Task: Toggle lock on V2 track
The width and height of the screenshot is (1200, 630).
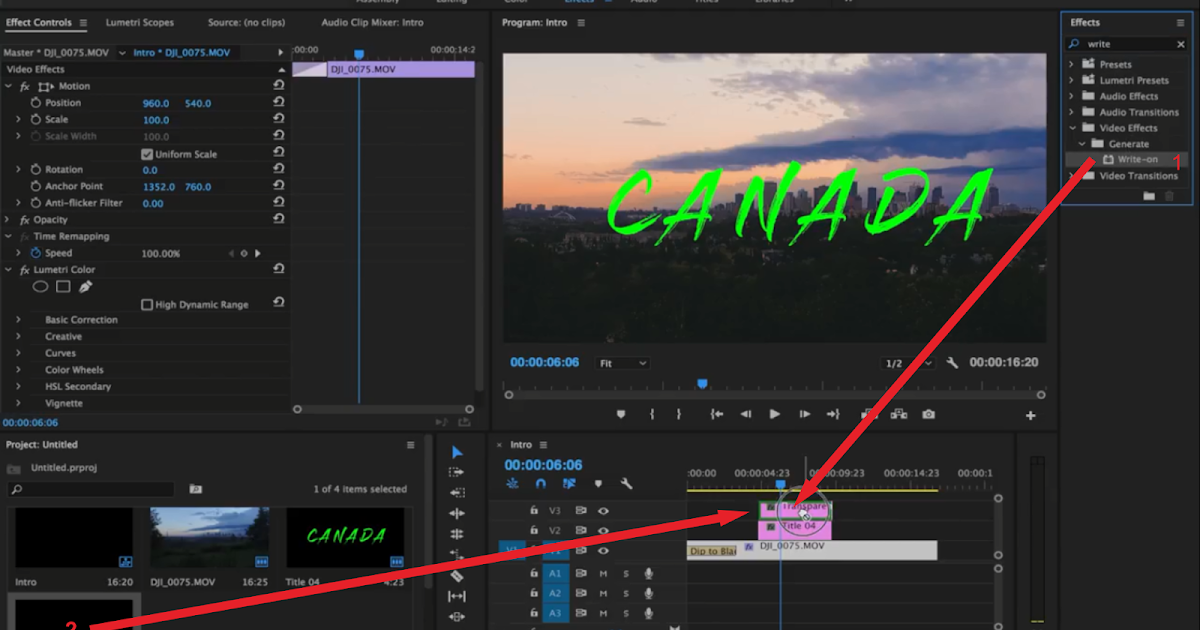Action: pyautogui.click(x=534, y=530)
